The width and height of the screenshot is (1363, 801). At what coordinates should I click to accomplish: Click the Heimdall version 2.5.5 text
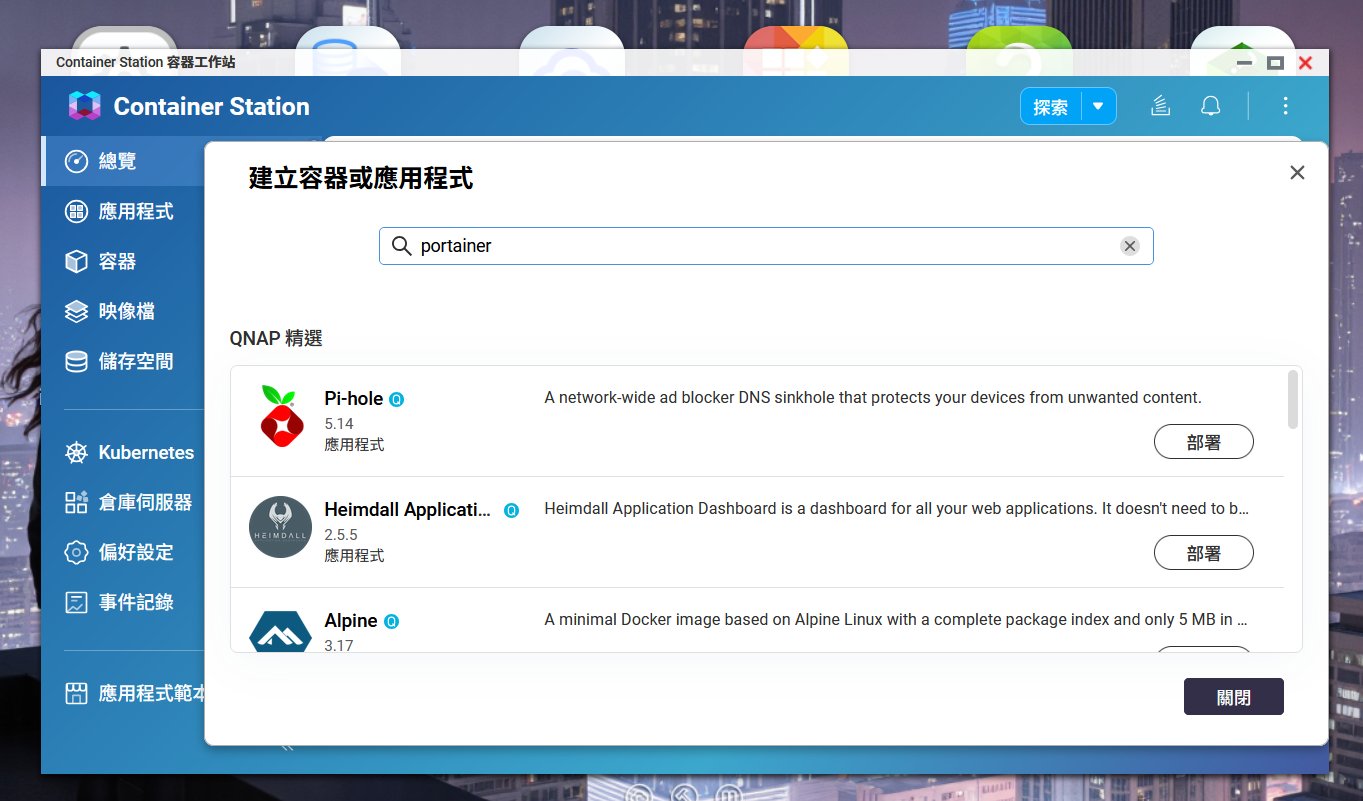pyautogui.click(x=341, y=535)
